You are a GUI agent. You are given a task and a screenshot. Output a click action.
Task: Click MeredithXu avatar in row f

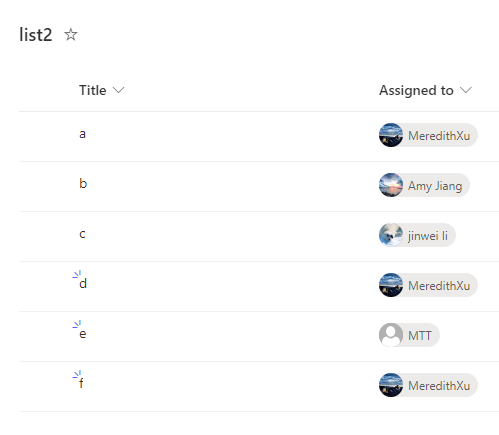[x=391, y=385]
